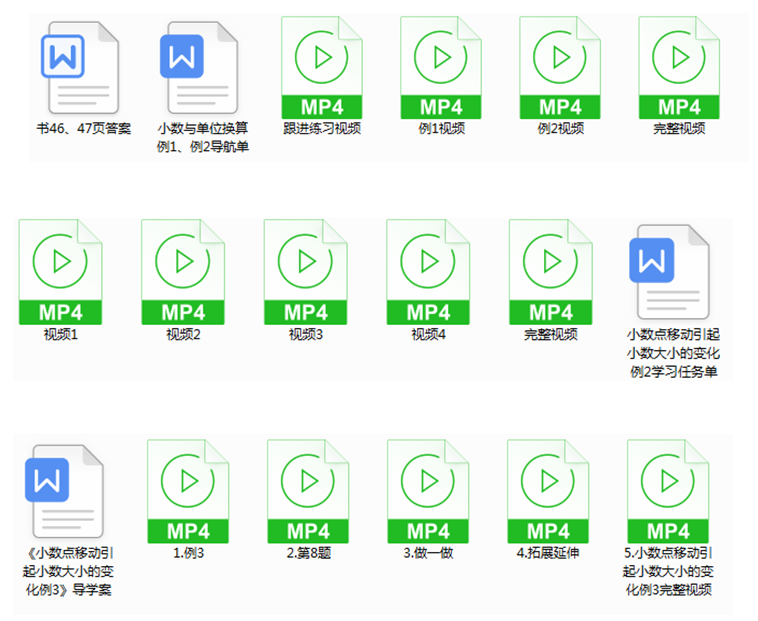The image size is (758, 621).
Task: Click the 例1视频 MP4 file icon
Action: (x=441, y=68)
